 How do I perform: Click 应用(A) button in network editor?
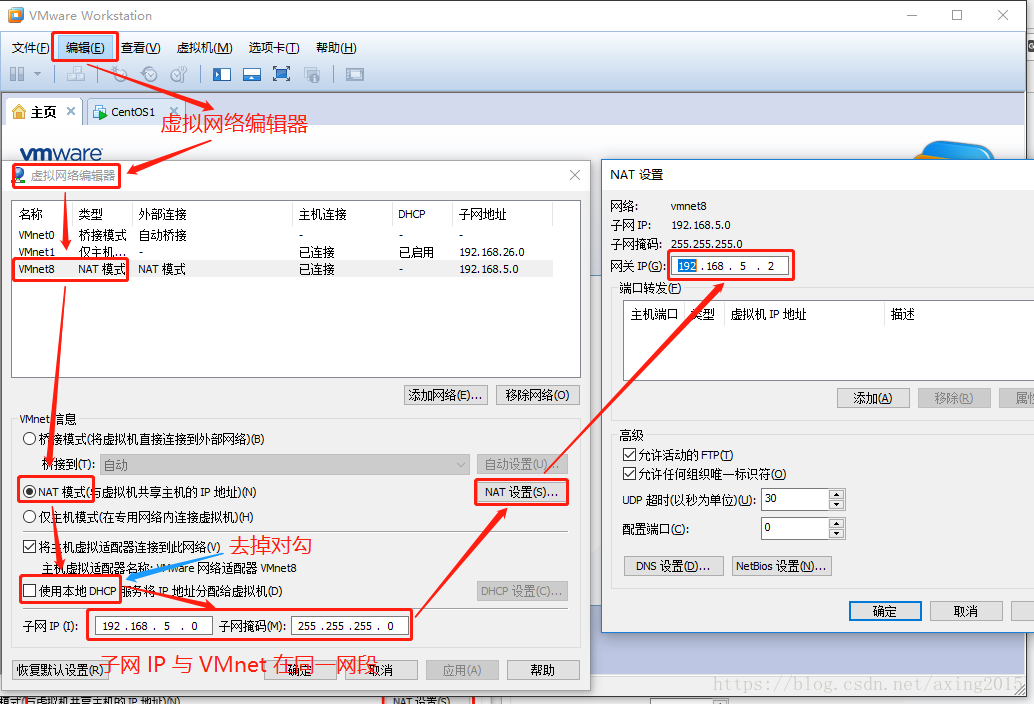coord(462,670)
